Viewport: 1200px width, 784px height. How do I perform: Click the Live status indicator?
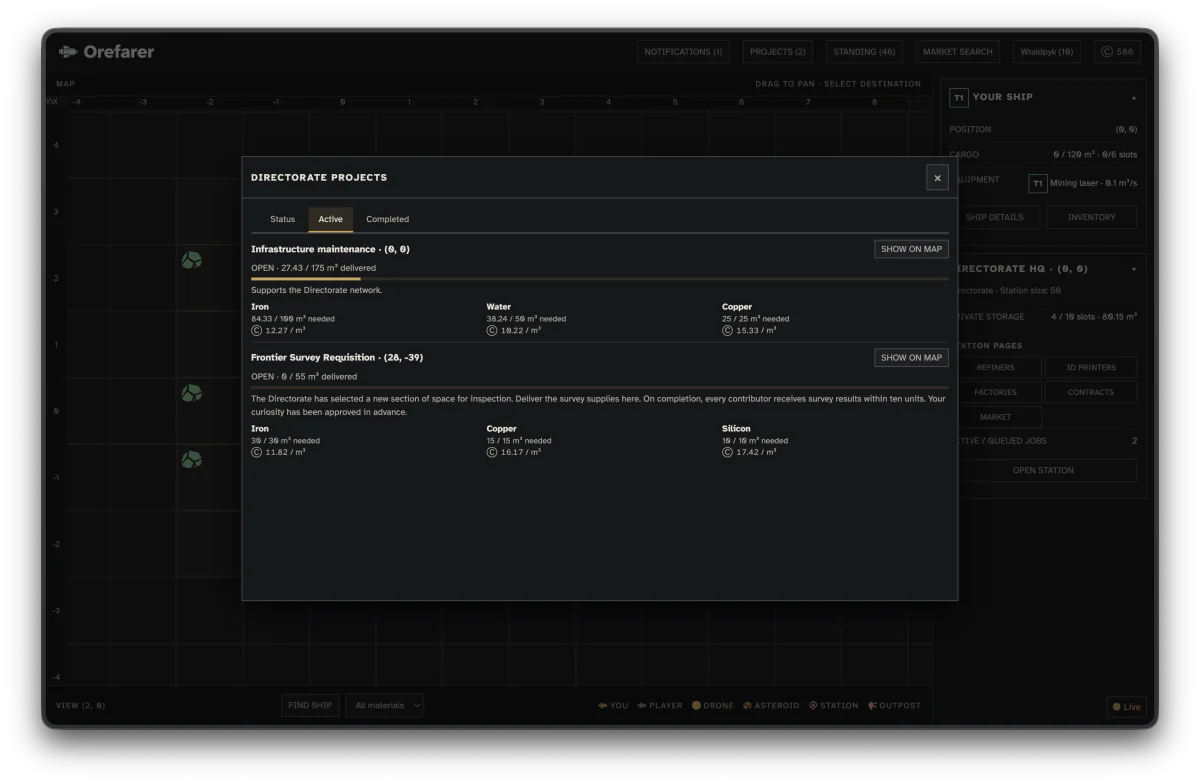click(x=1126, y=707)
